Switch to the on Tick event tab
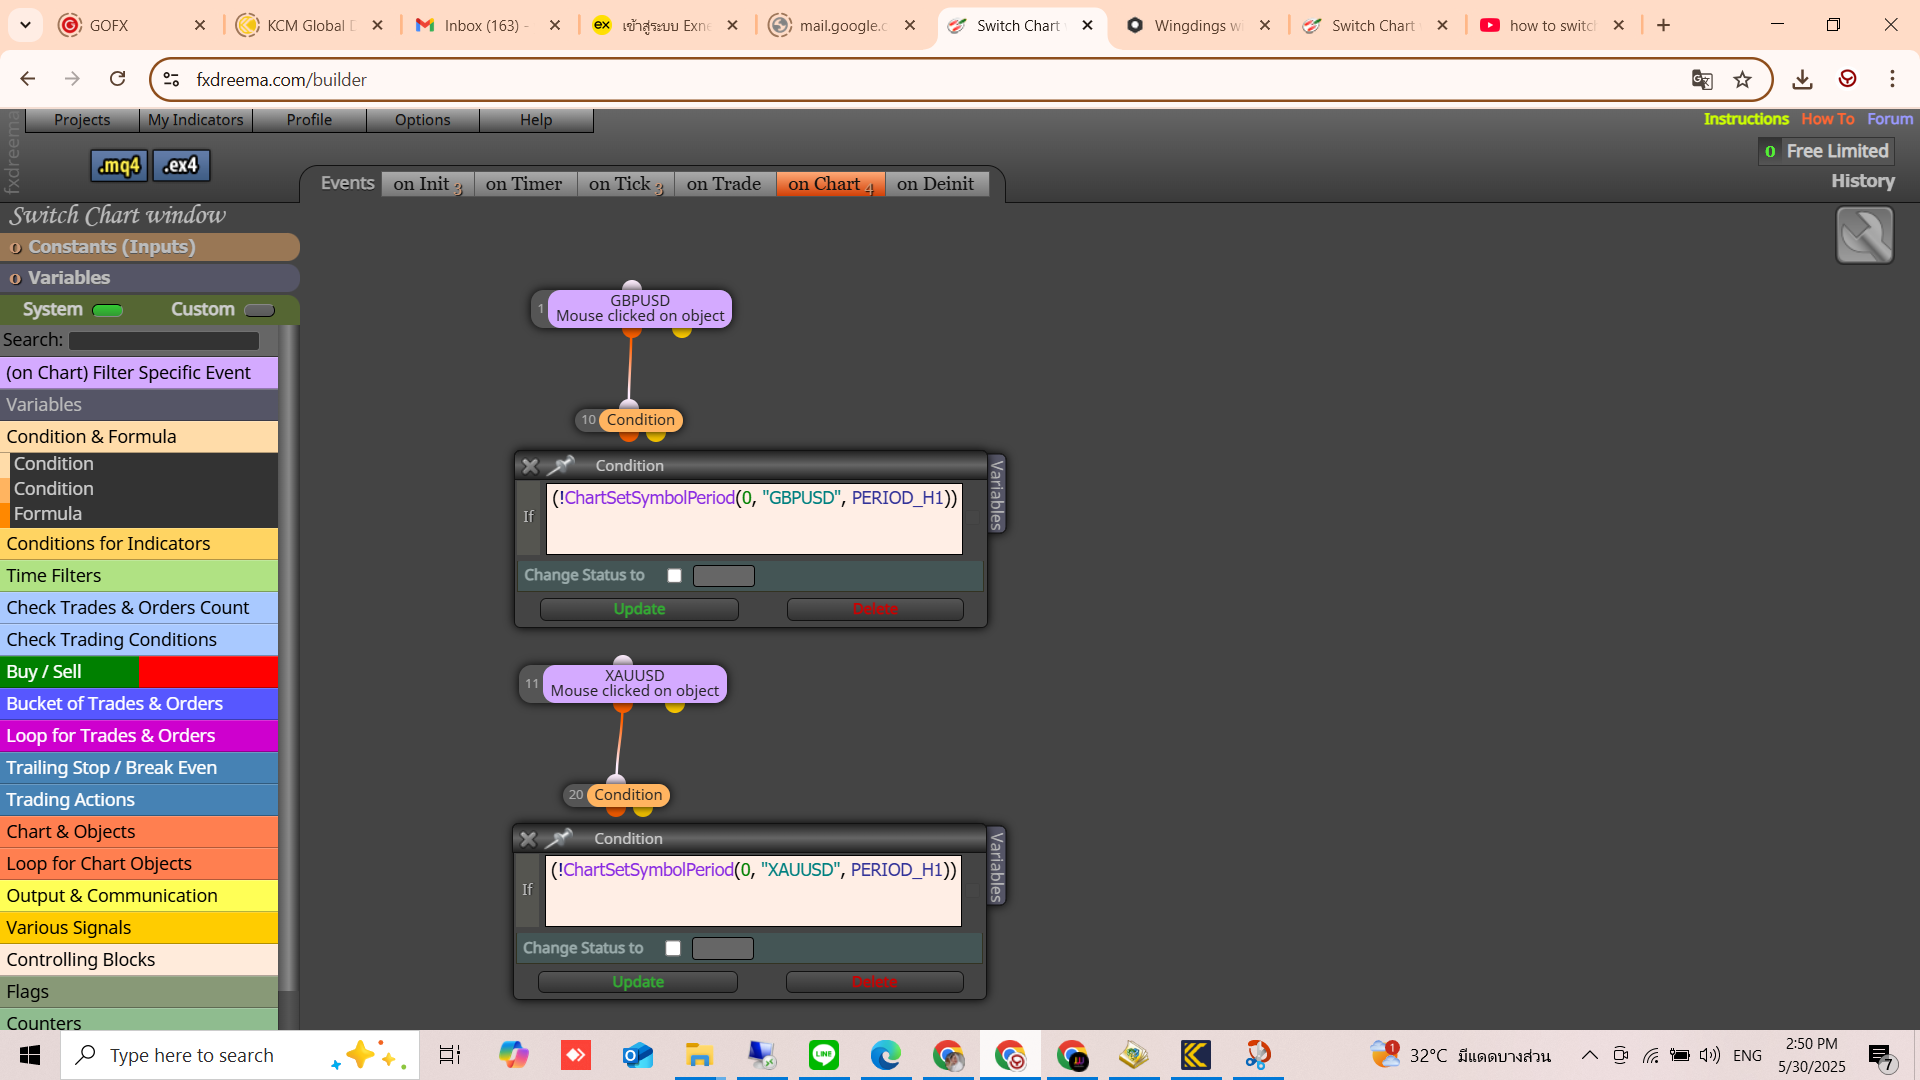The image size is (1920, 1080). [626, 184]
